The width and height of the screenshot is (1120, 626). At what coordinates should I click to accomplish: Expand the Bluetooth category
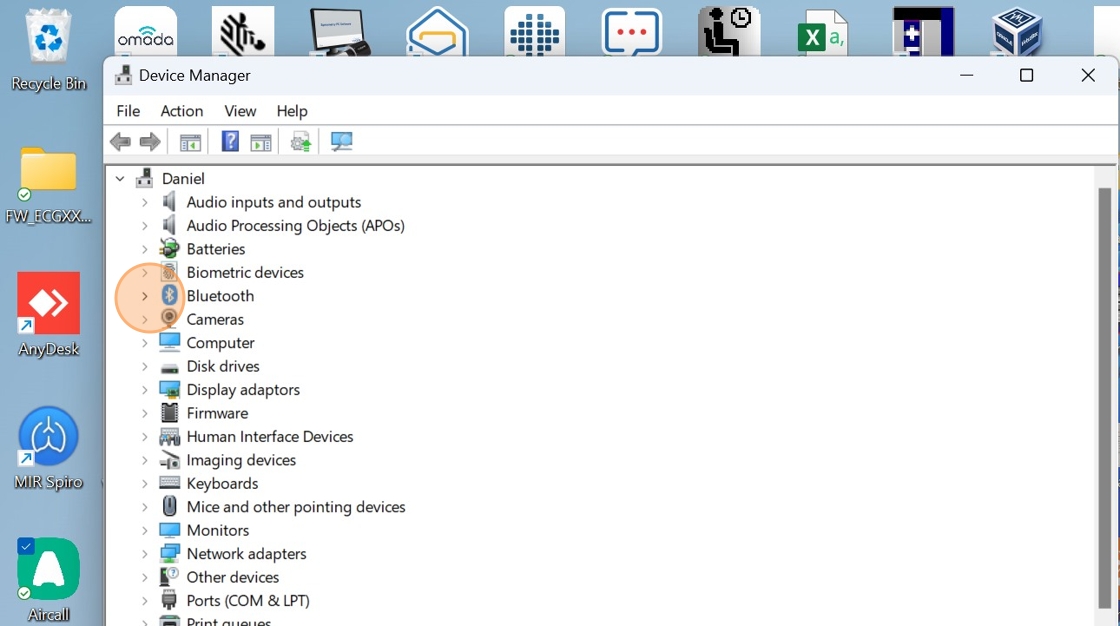click(144, 296)
